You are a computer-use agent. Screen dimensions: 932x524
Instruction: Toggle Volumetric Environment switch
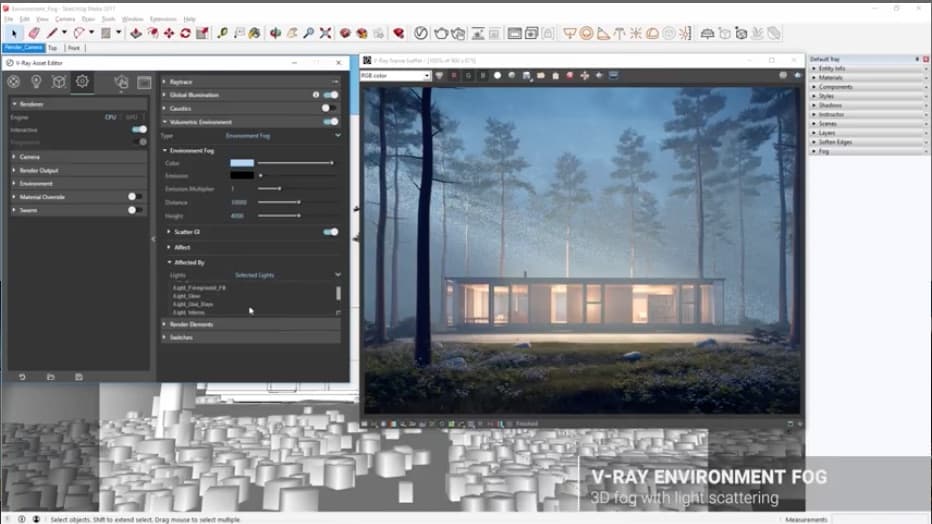pos(331,122)
